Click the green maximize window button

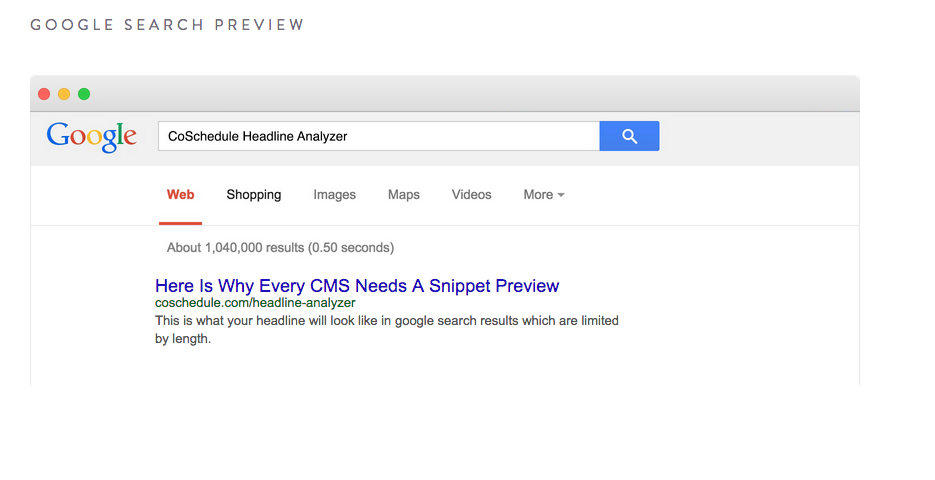point(84,94)
